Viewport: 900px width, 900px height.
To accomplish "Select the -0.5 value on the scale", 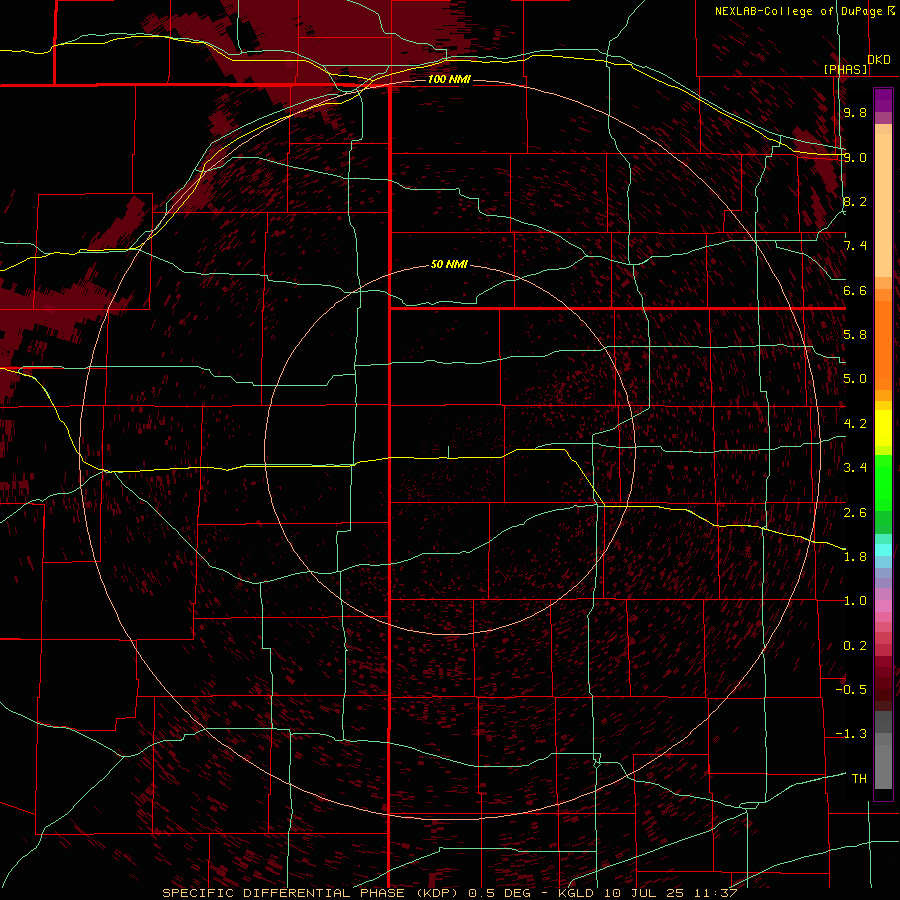I will click(x=851, y=690).
